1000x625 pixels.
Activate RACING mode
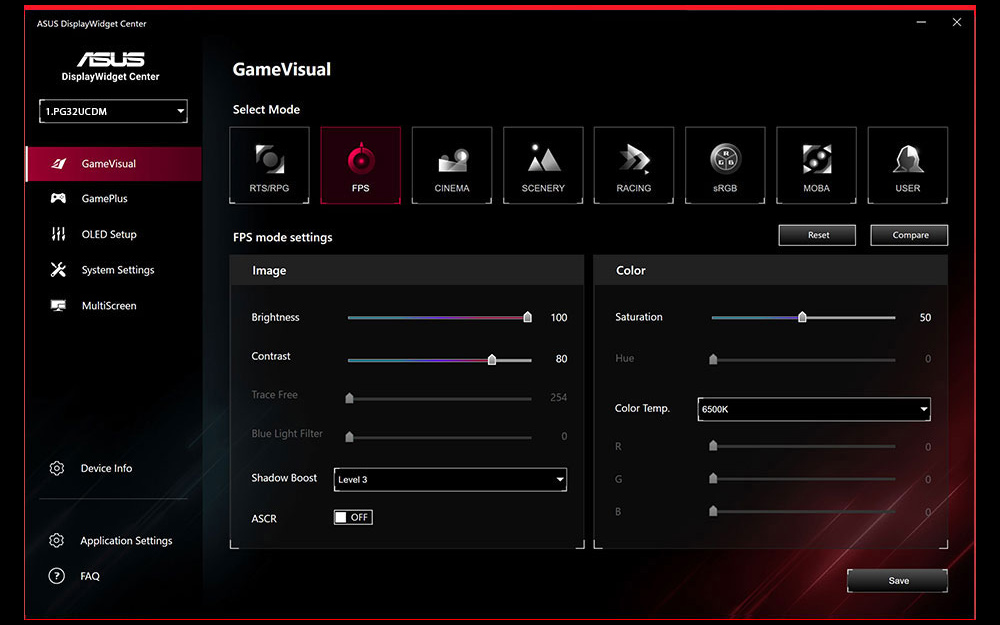pos(633,164)
